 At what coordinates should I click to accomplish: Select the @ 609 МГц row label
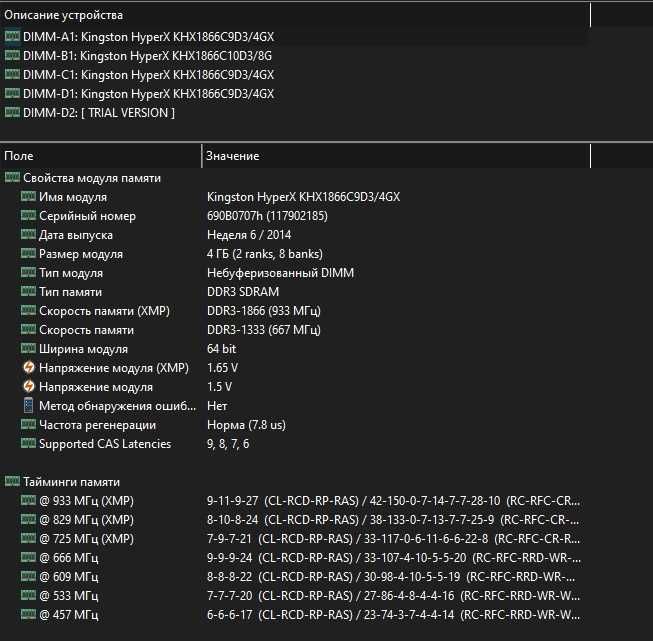click(69, 577)
